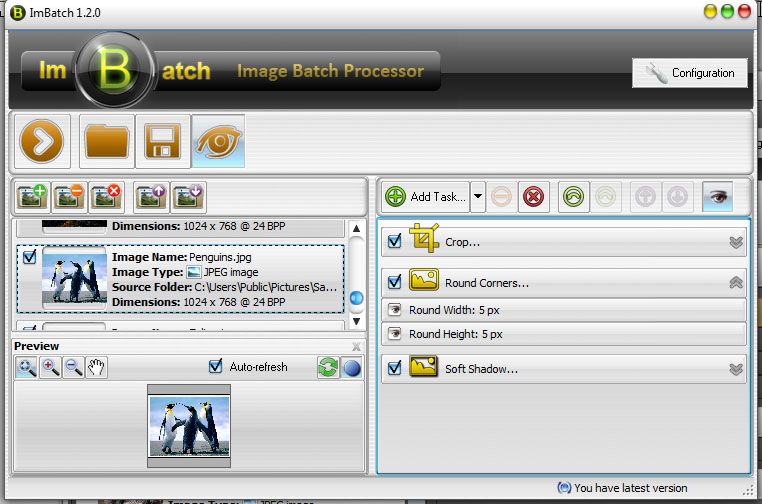Open the Configuration button
This screenshot has width=762, height=504.
689,73
